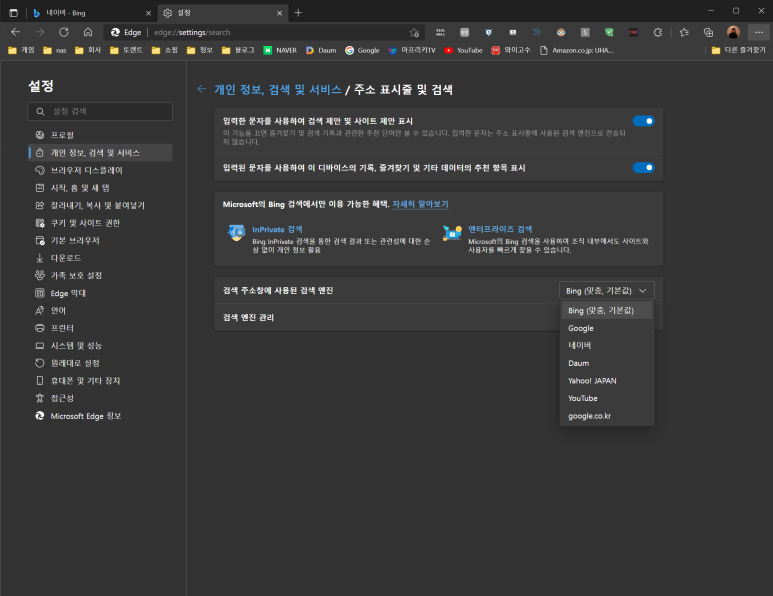Open the 엔터프라이즈 검색 link
Viewport: 773px width, 596px height.
pos(500,229)
